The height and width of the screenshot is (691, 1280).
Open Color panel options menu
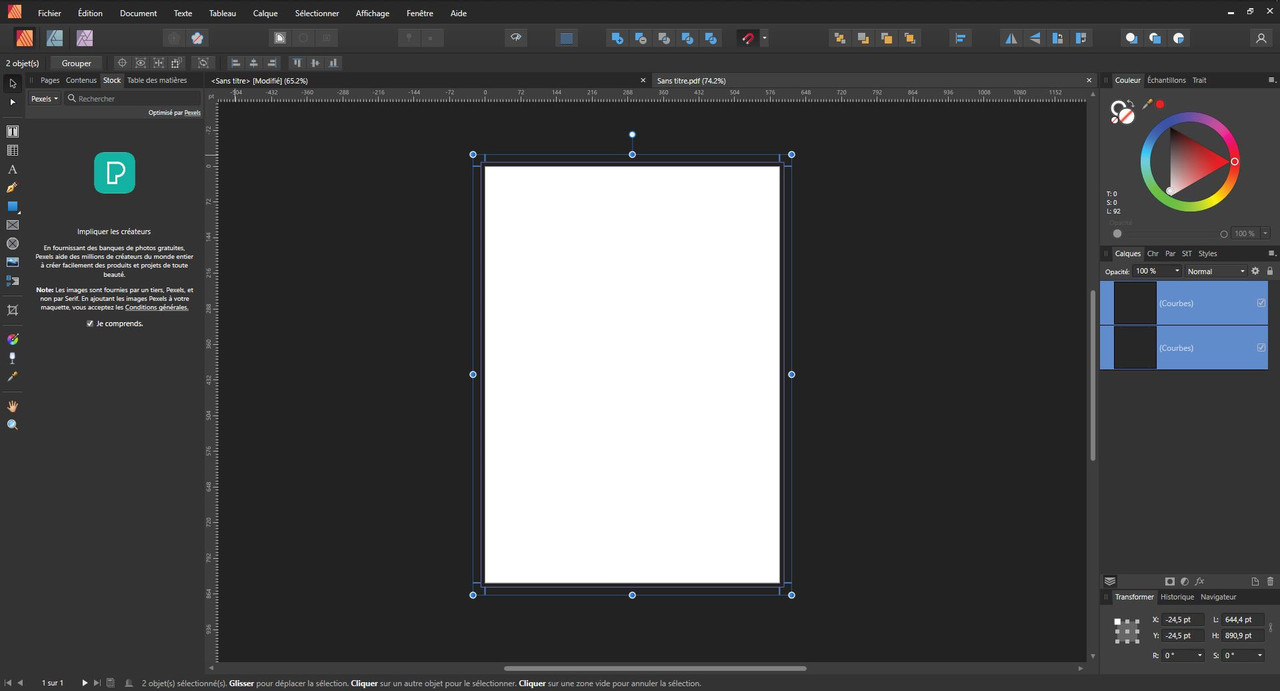[x=1271, y=80]
